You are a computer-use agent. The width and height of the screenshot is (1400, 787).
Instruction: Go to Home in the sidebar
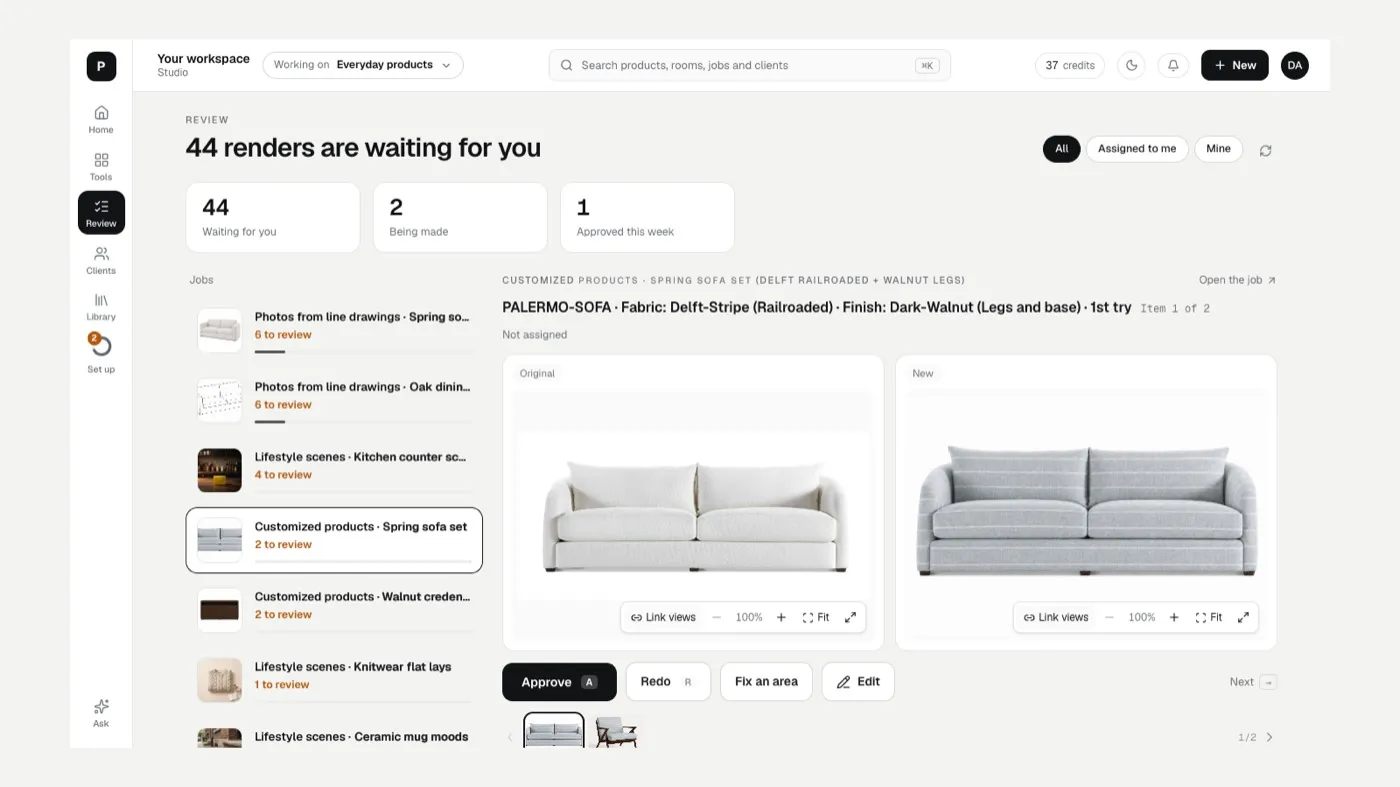point(101,119)
